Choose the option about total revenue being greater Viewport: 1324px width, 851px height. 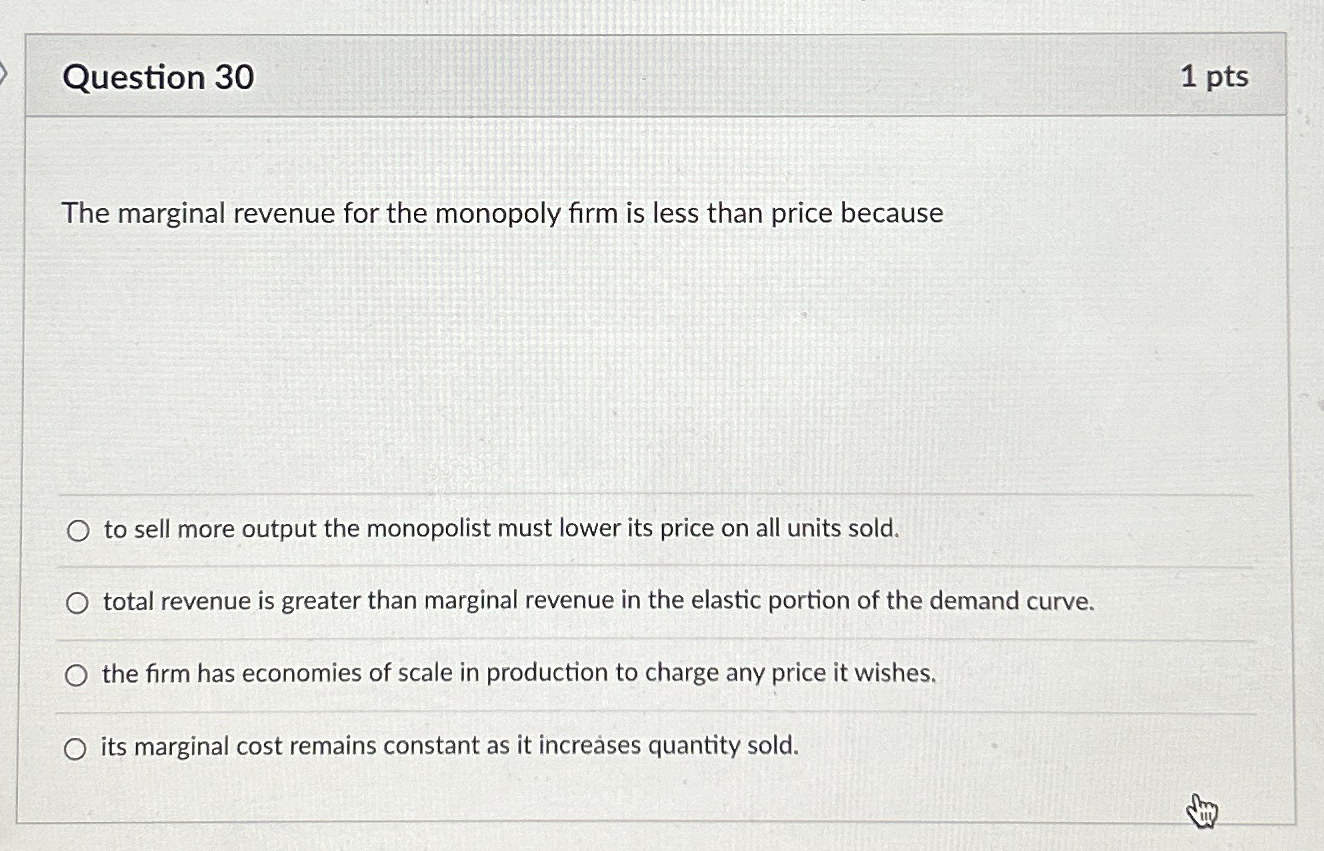tap(77, 602)
